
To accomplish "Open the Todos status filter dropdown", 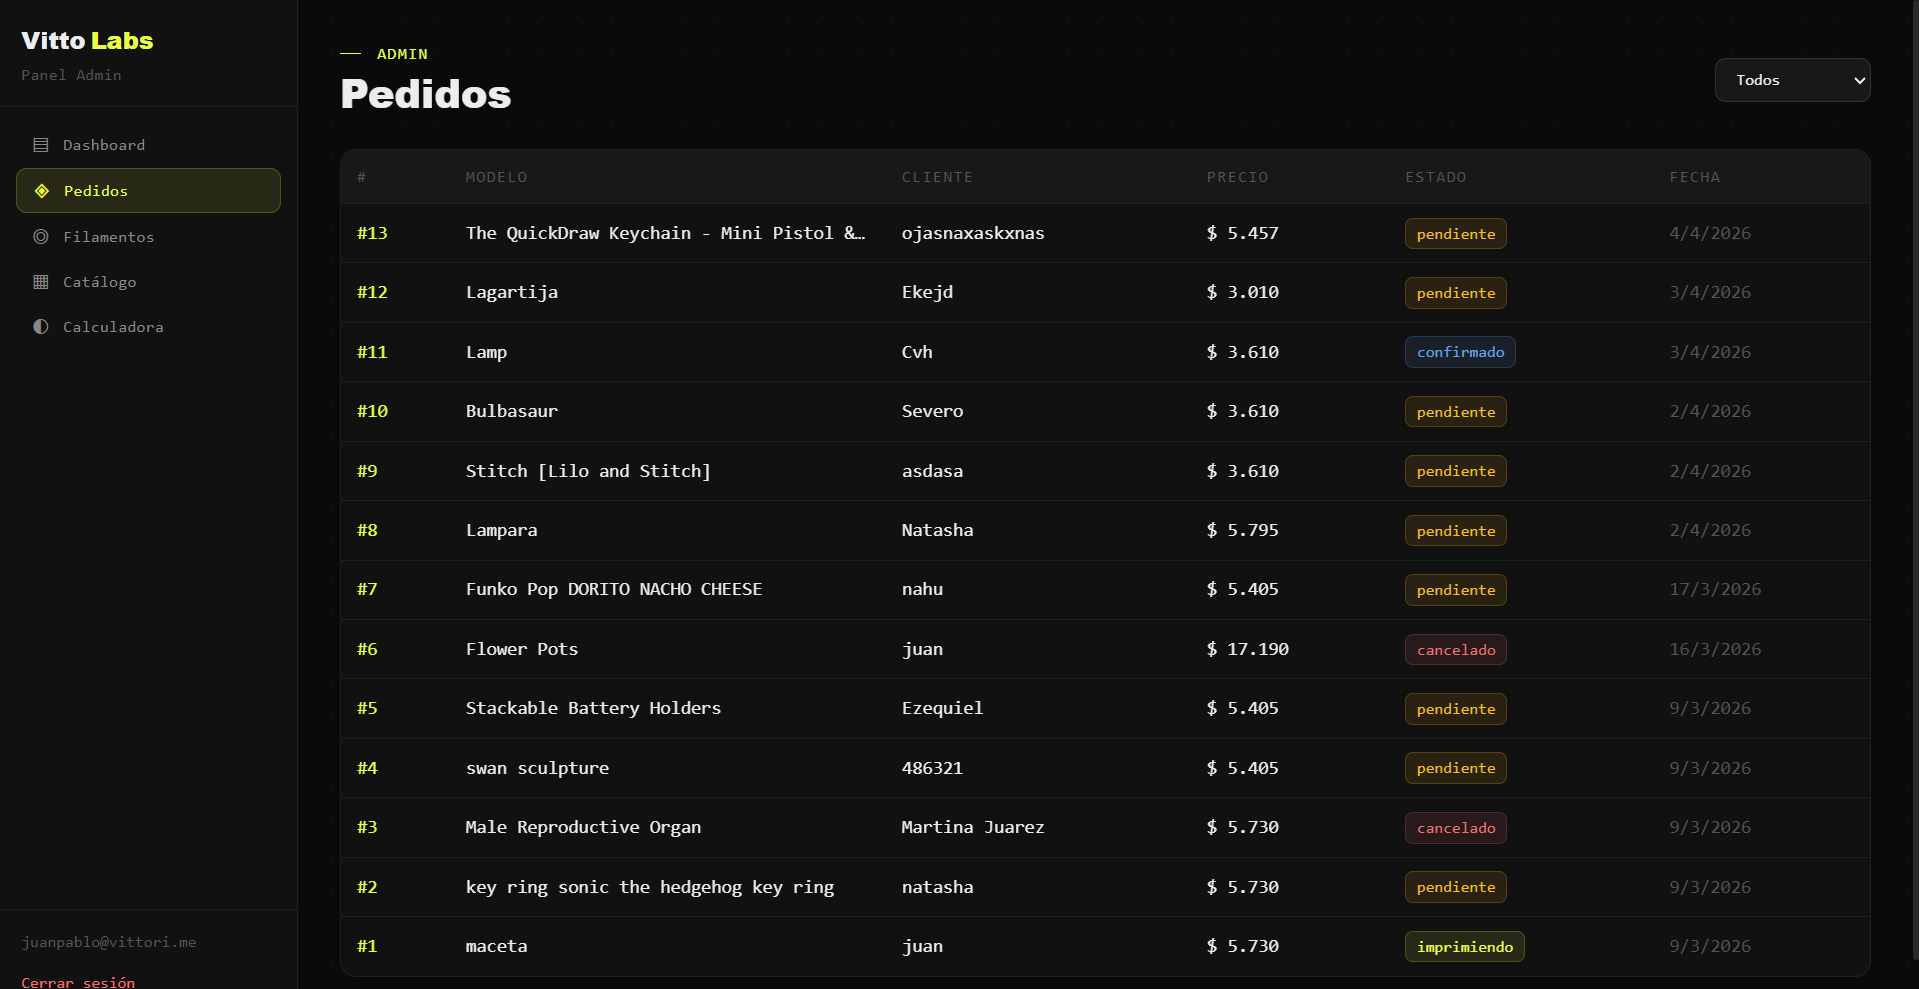I will (1792, 80).
